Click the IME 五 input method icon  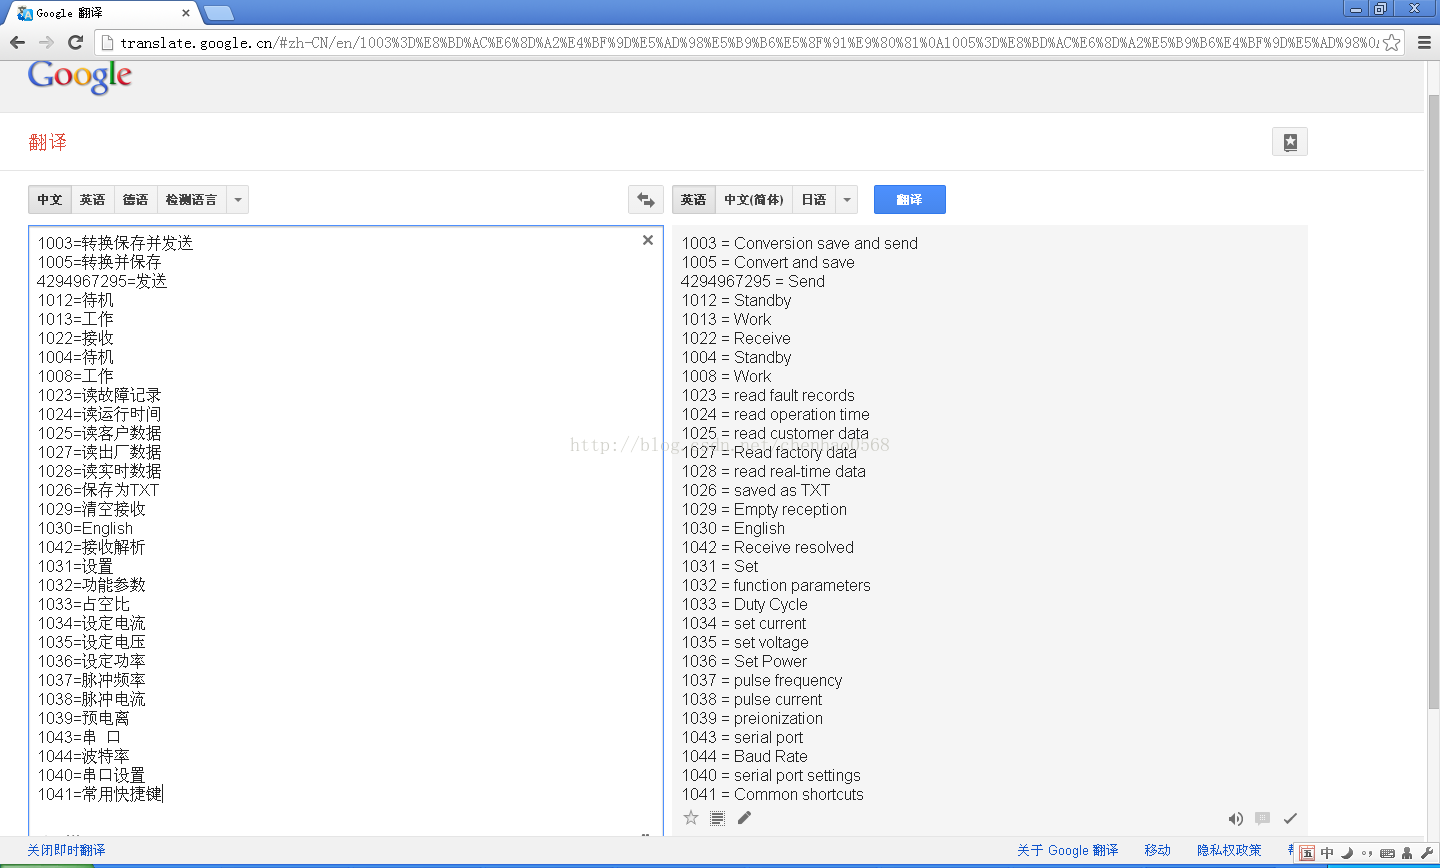tap(1307, 853)
